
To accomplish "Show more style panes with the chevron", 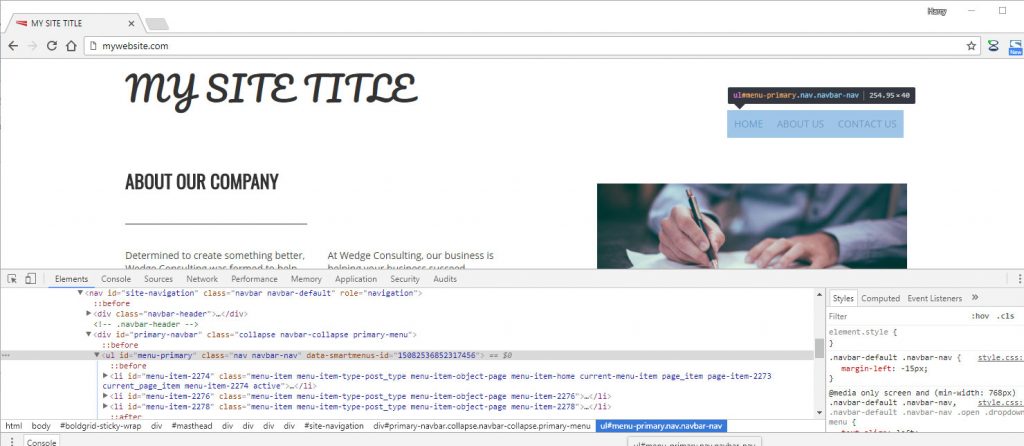I will [x=975, y=297].
